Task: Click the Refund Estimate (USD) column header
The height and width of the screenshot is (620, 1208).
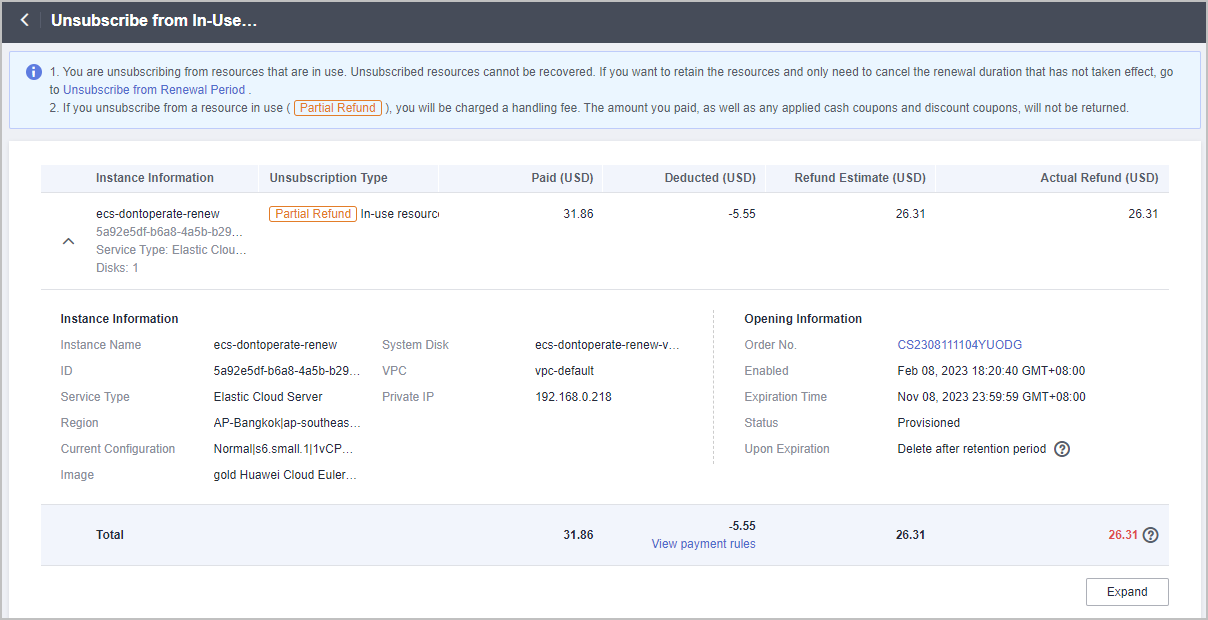Action: pyautogui.click(x=859, y=178)
